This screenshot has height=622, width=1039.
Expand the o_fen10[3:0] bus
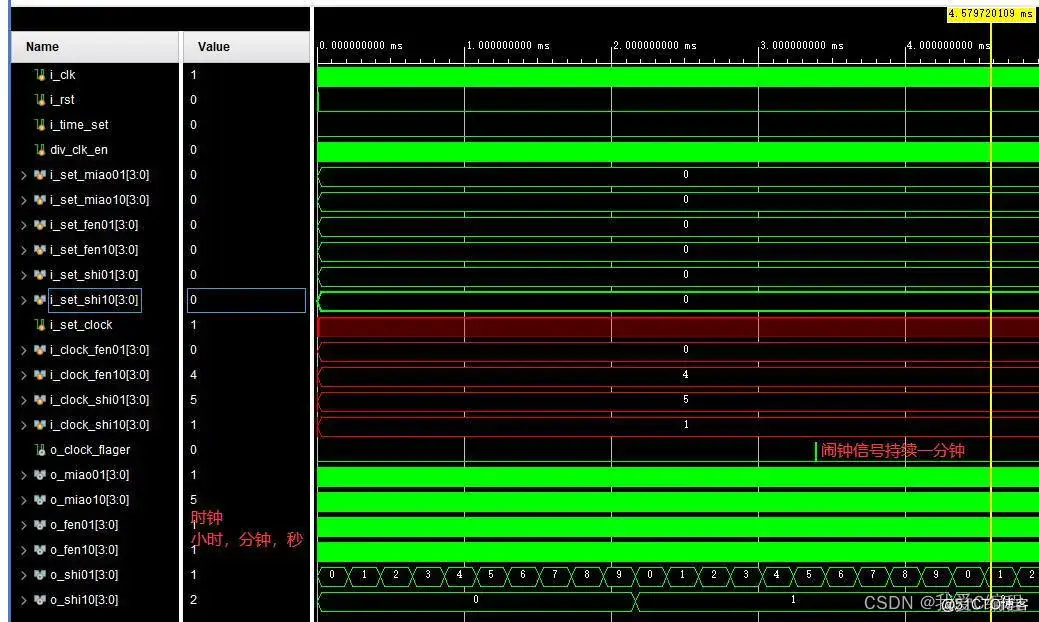tap(22, 549)
